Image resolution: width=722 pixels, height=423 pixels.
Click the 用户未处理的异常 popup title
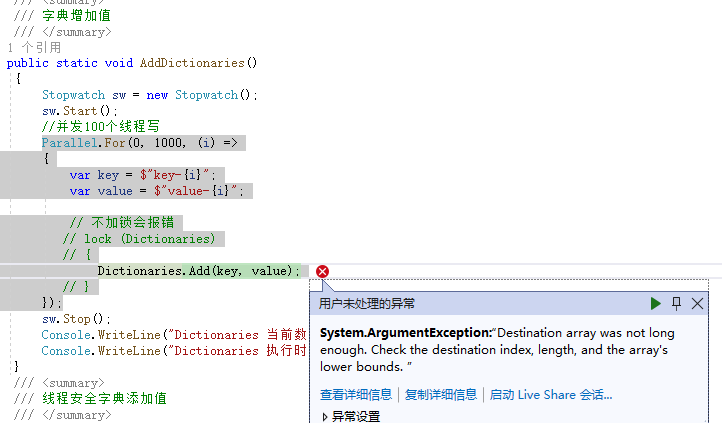tap(367, 303)
